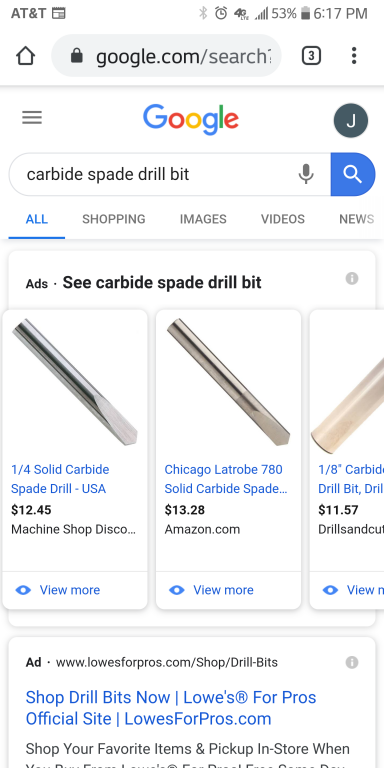
Task: Tap the info icon beside shopping ads
Action: 352,278
